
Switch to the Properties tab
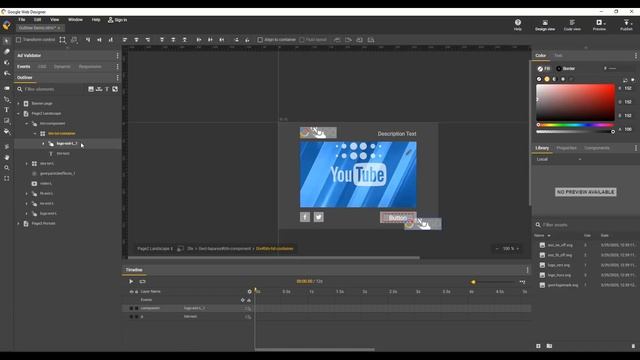click(x=566, y=148)
